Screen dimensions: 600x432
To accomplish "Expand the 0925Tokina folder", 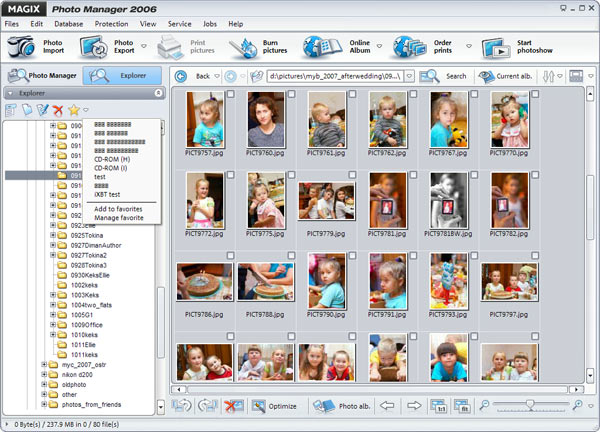I will point(53,235).
